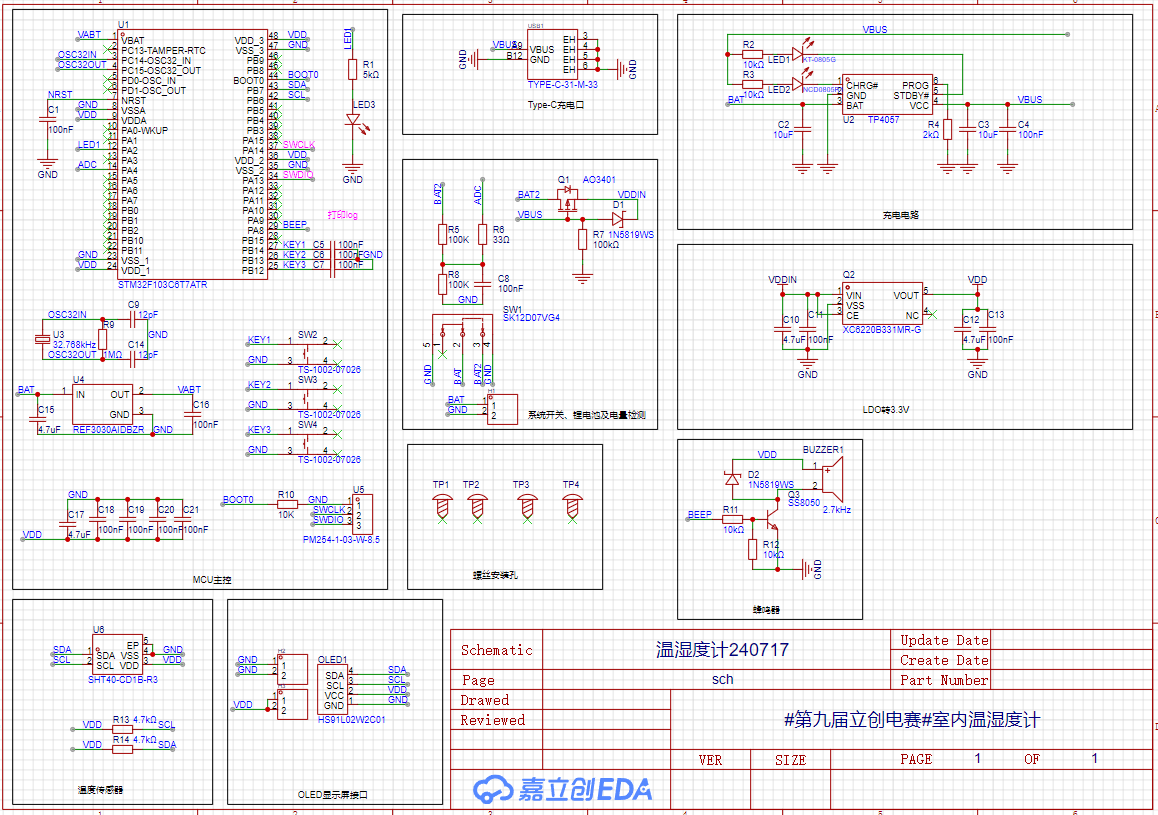Click the OLED显示屏接口 section title
The image size is (1158, 815).
point(332,795)
